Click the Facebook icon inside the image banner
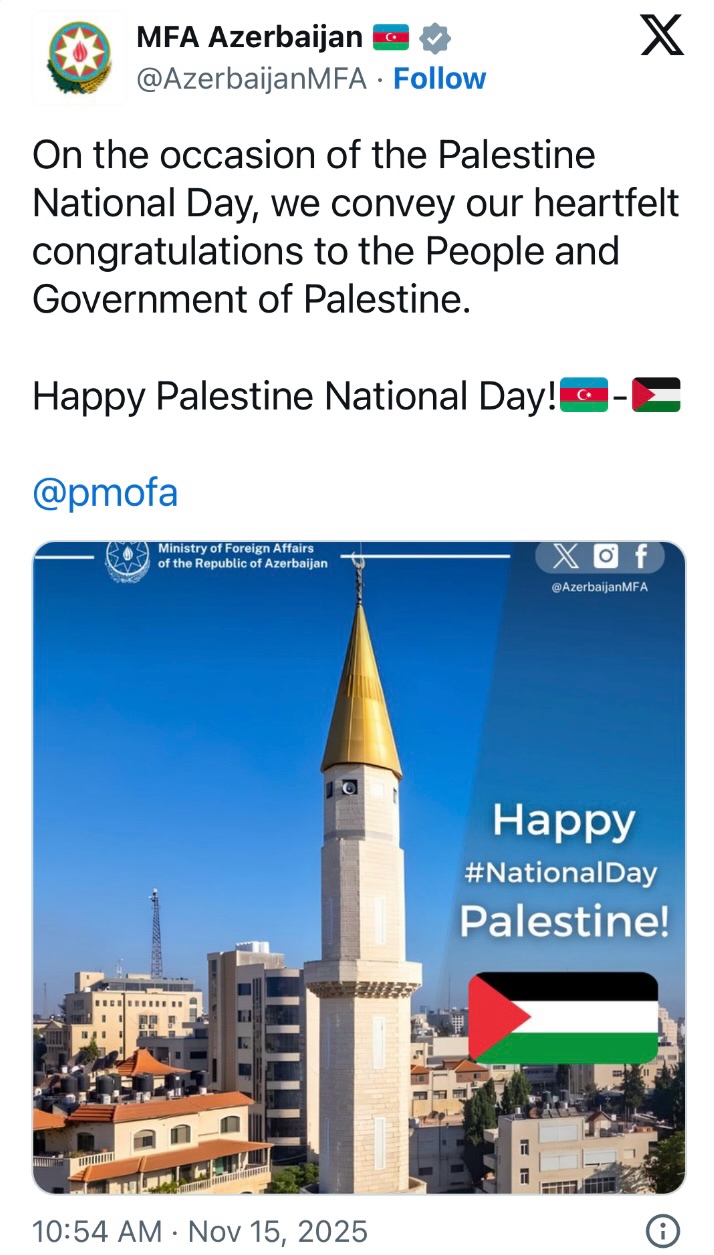Image resolution: width=714 pixels, height=1255 pixels. pyautogui.click(x=641, y=556)
